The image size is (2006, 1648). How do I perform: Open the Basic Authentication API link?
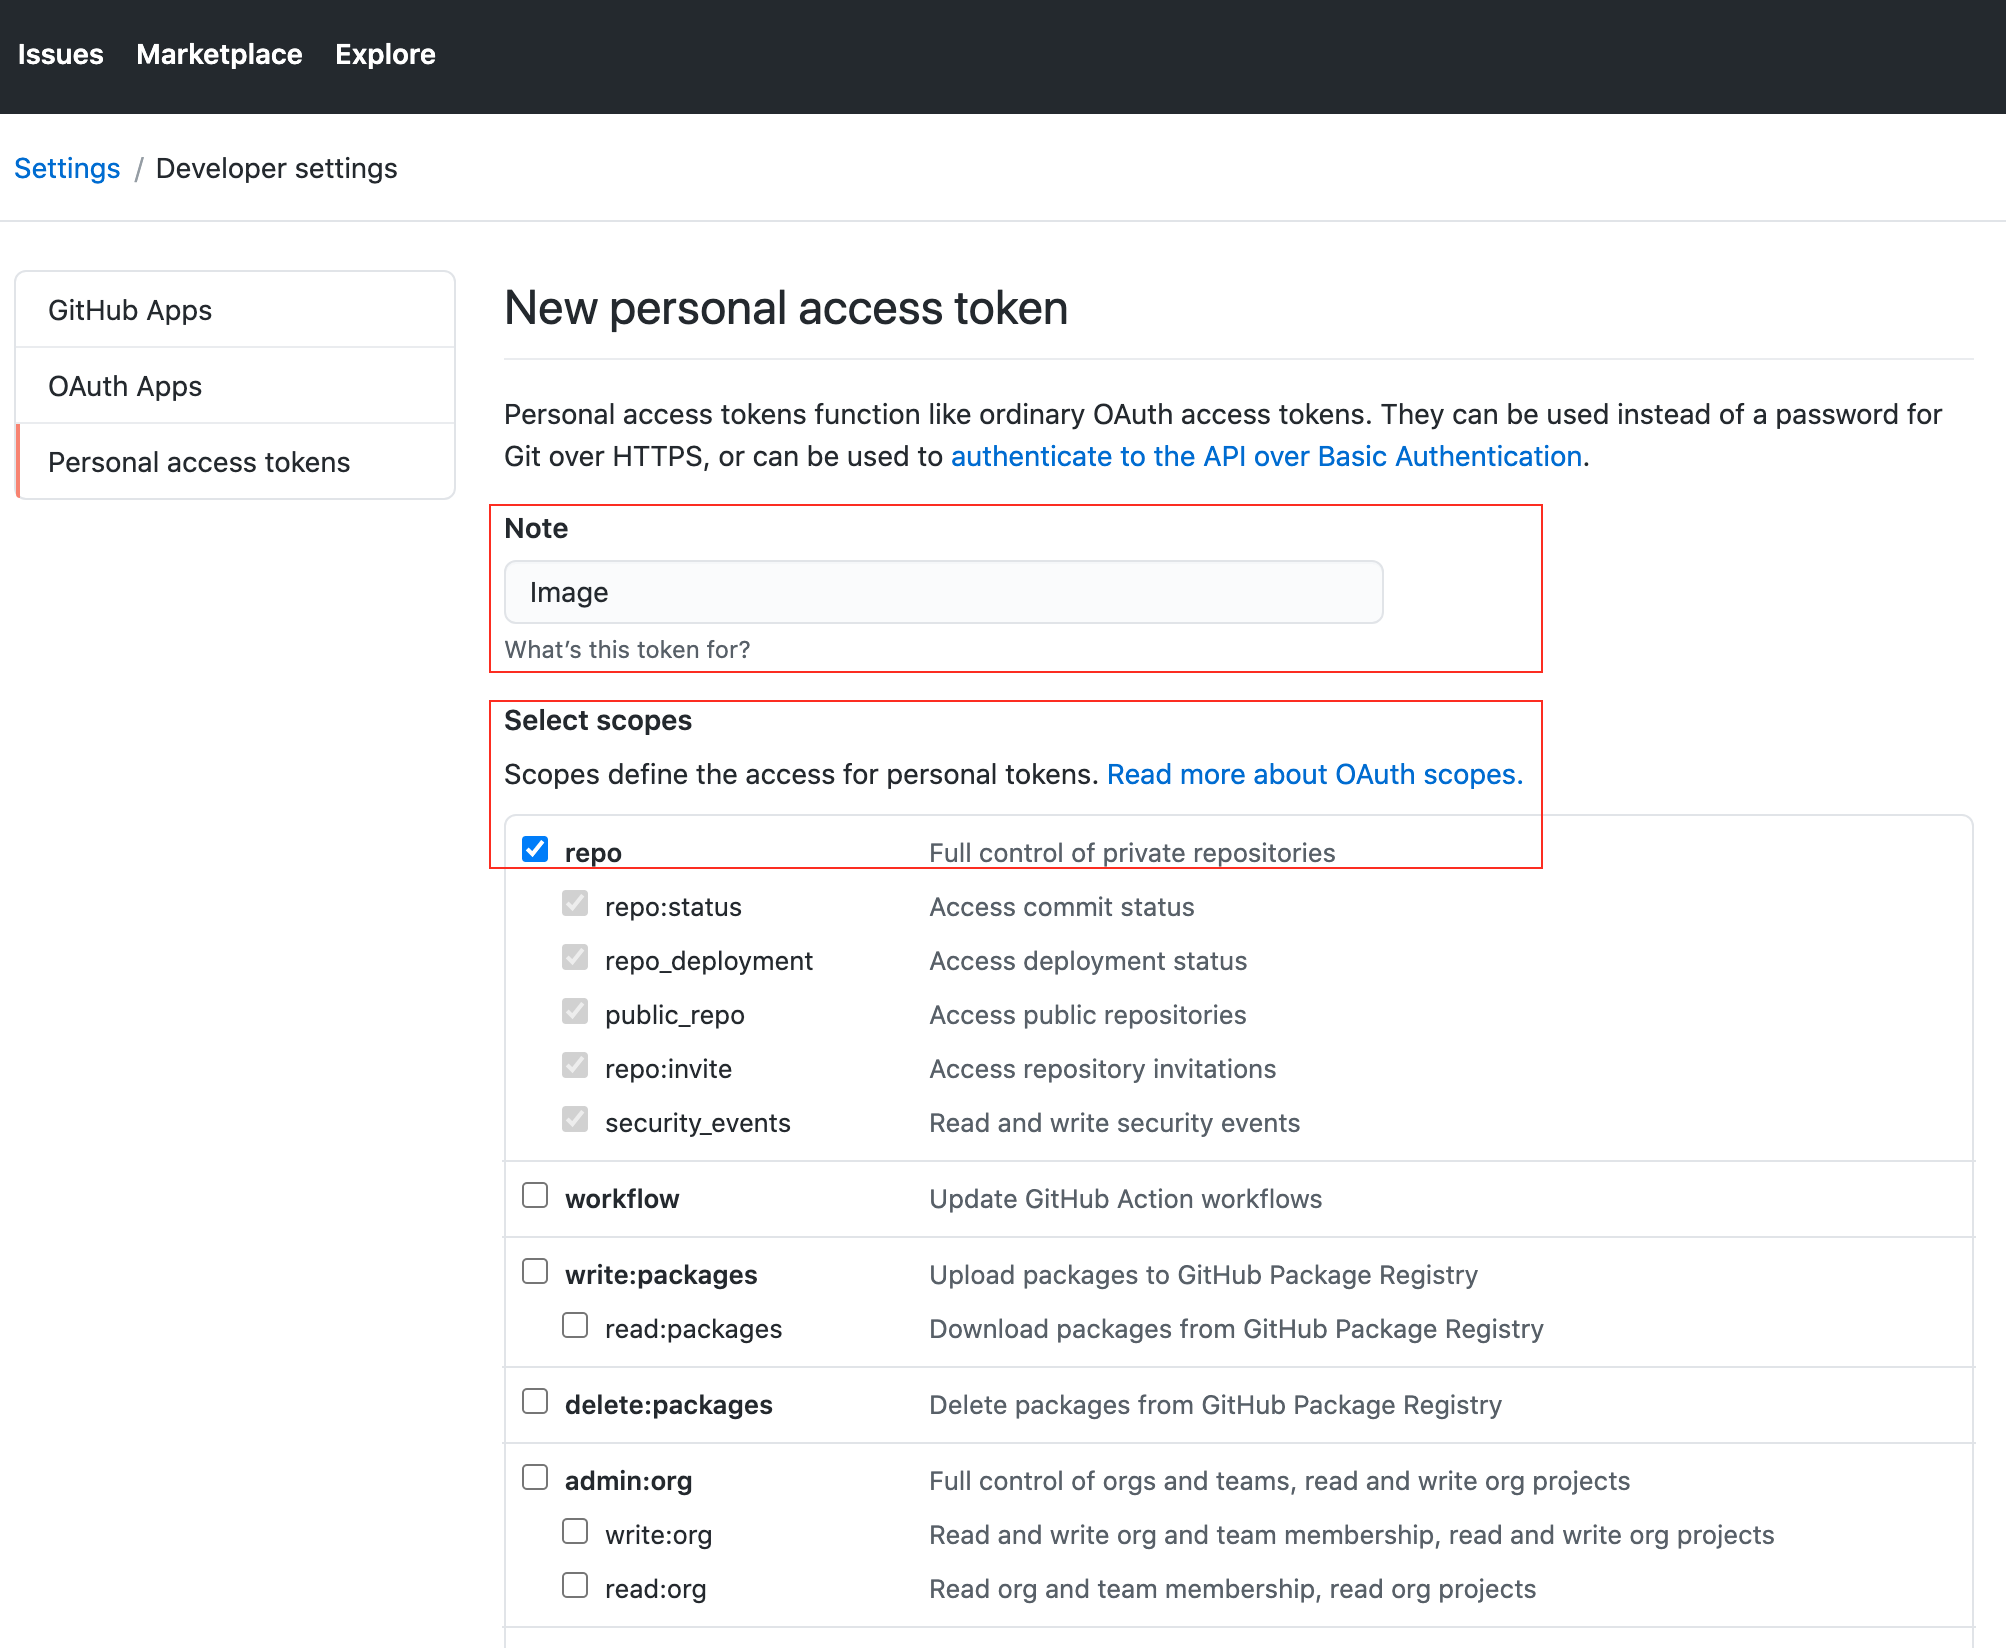1266,456
